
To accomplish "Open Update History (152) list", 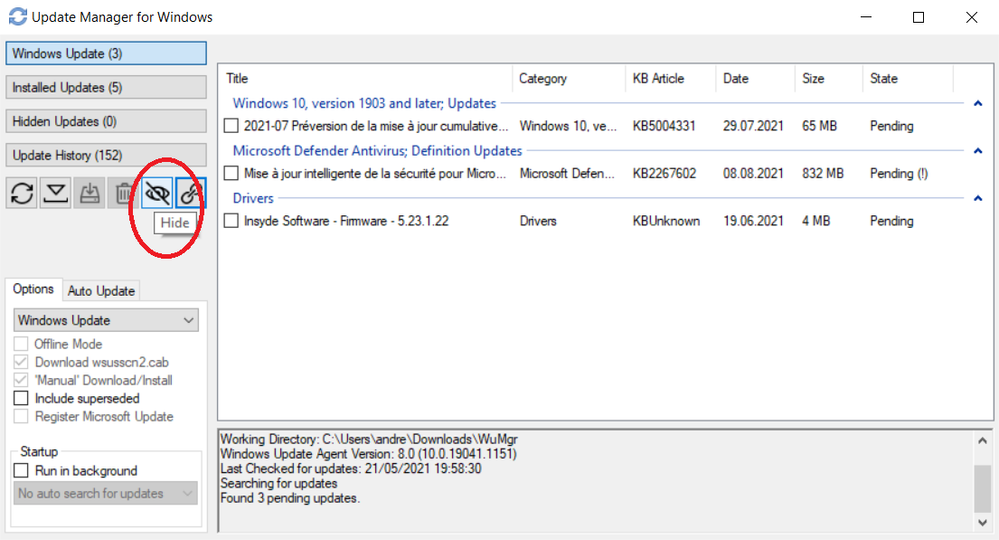I will coord(106,155).
